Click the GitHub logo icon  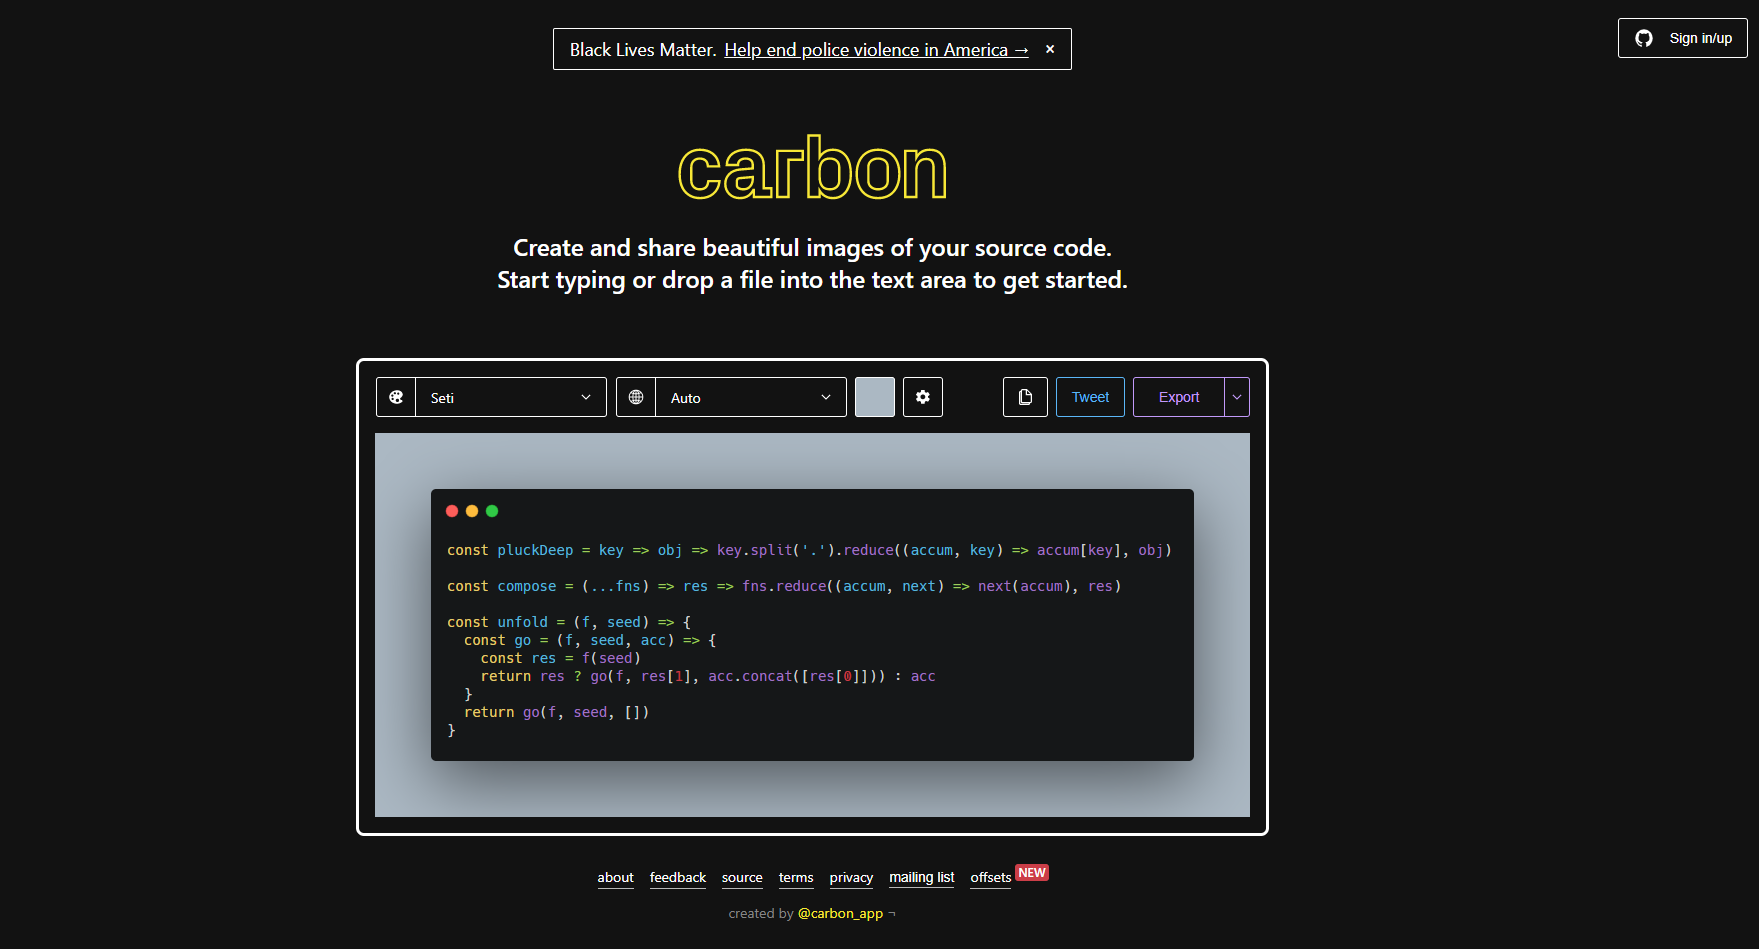click(1644, 38)
